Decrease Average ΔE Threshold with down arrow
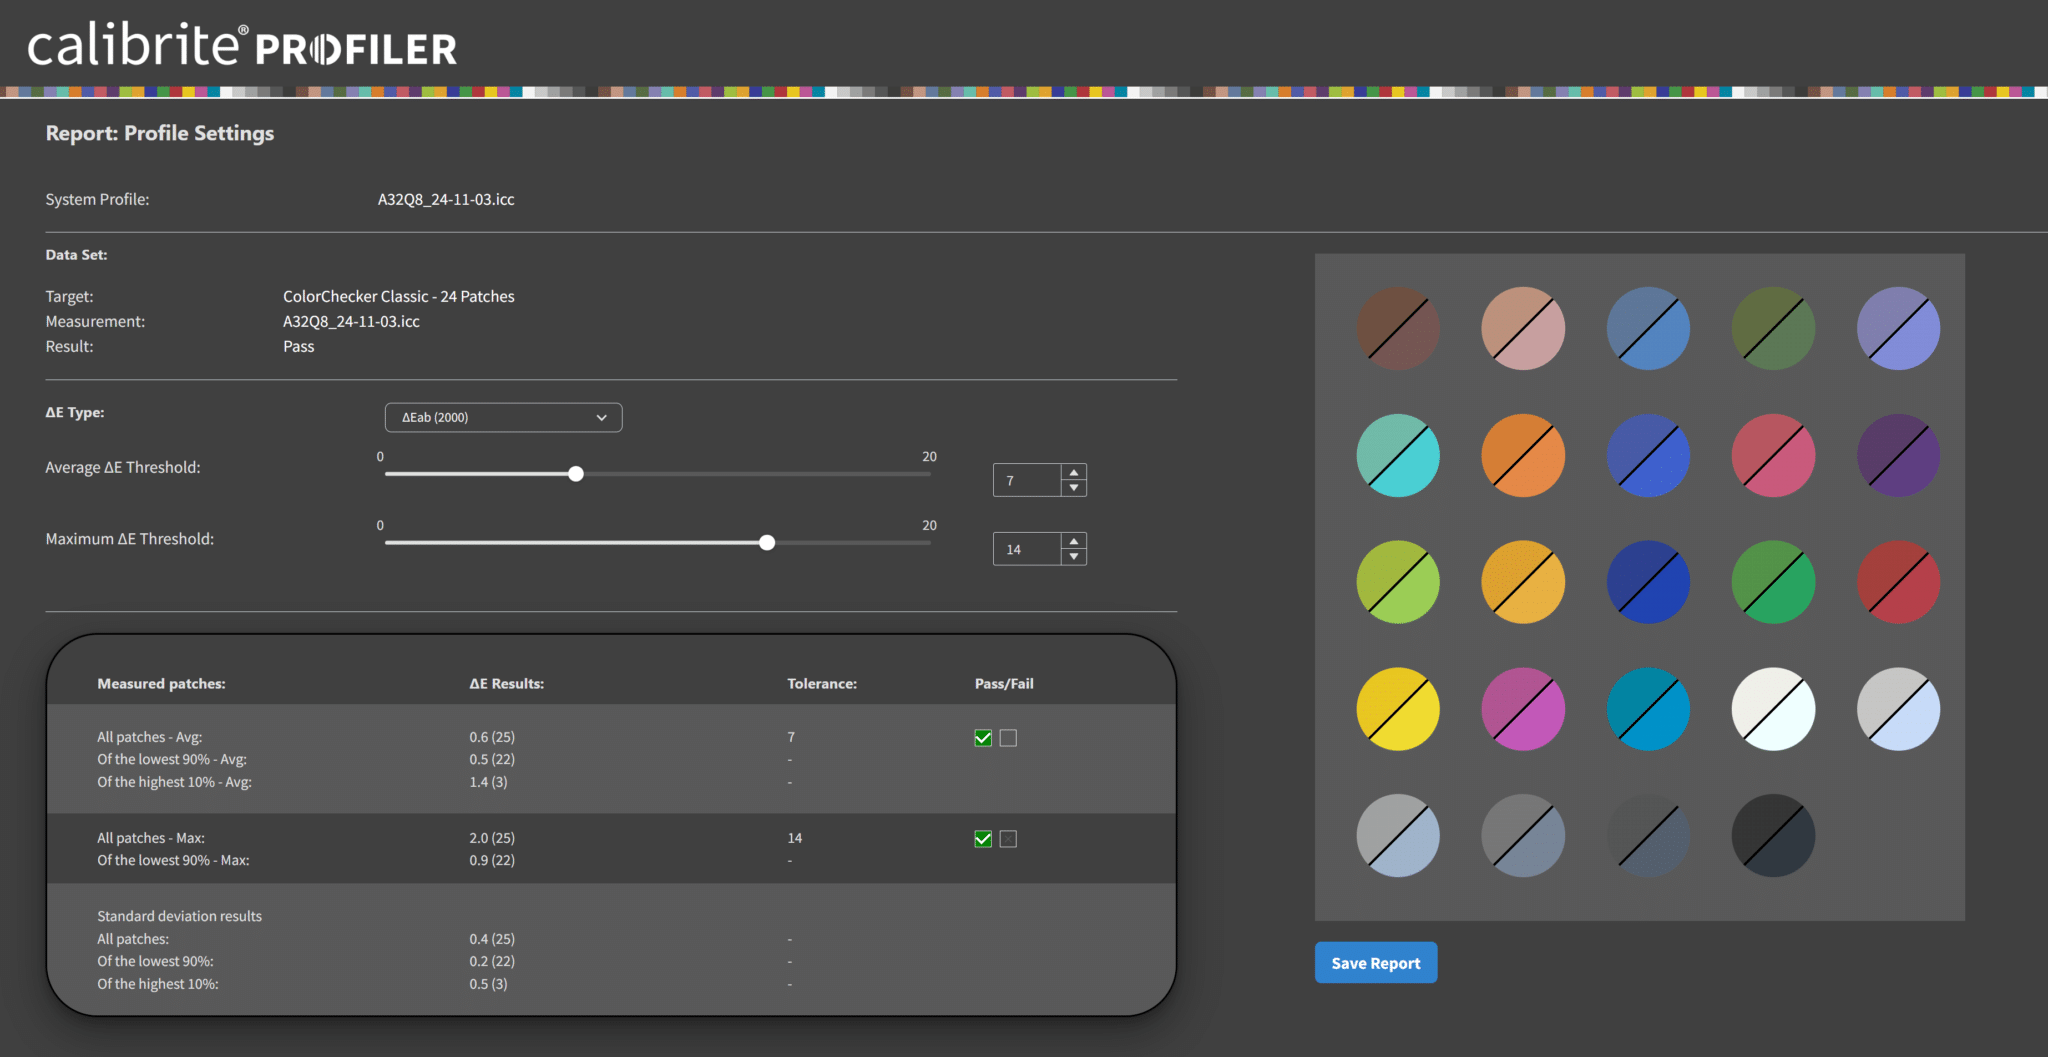 pos(1074,488)
